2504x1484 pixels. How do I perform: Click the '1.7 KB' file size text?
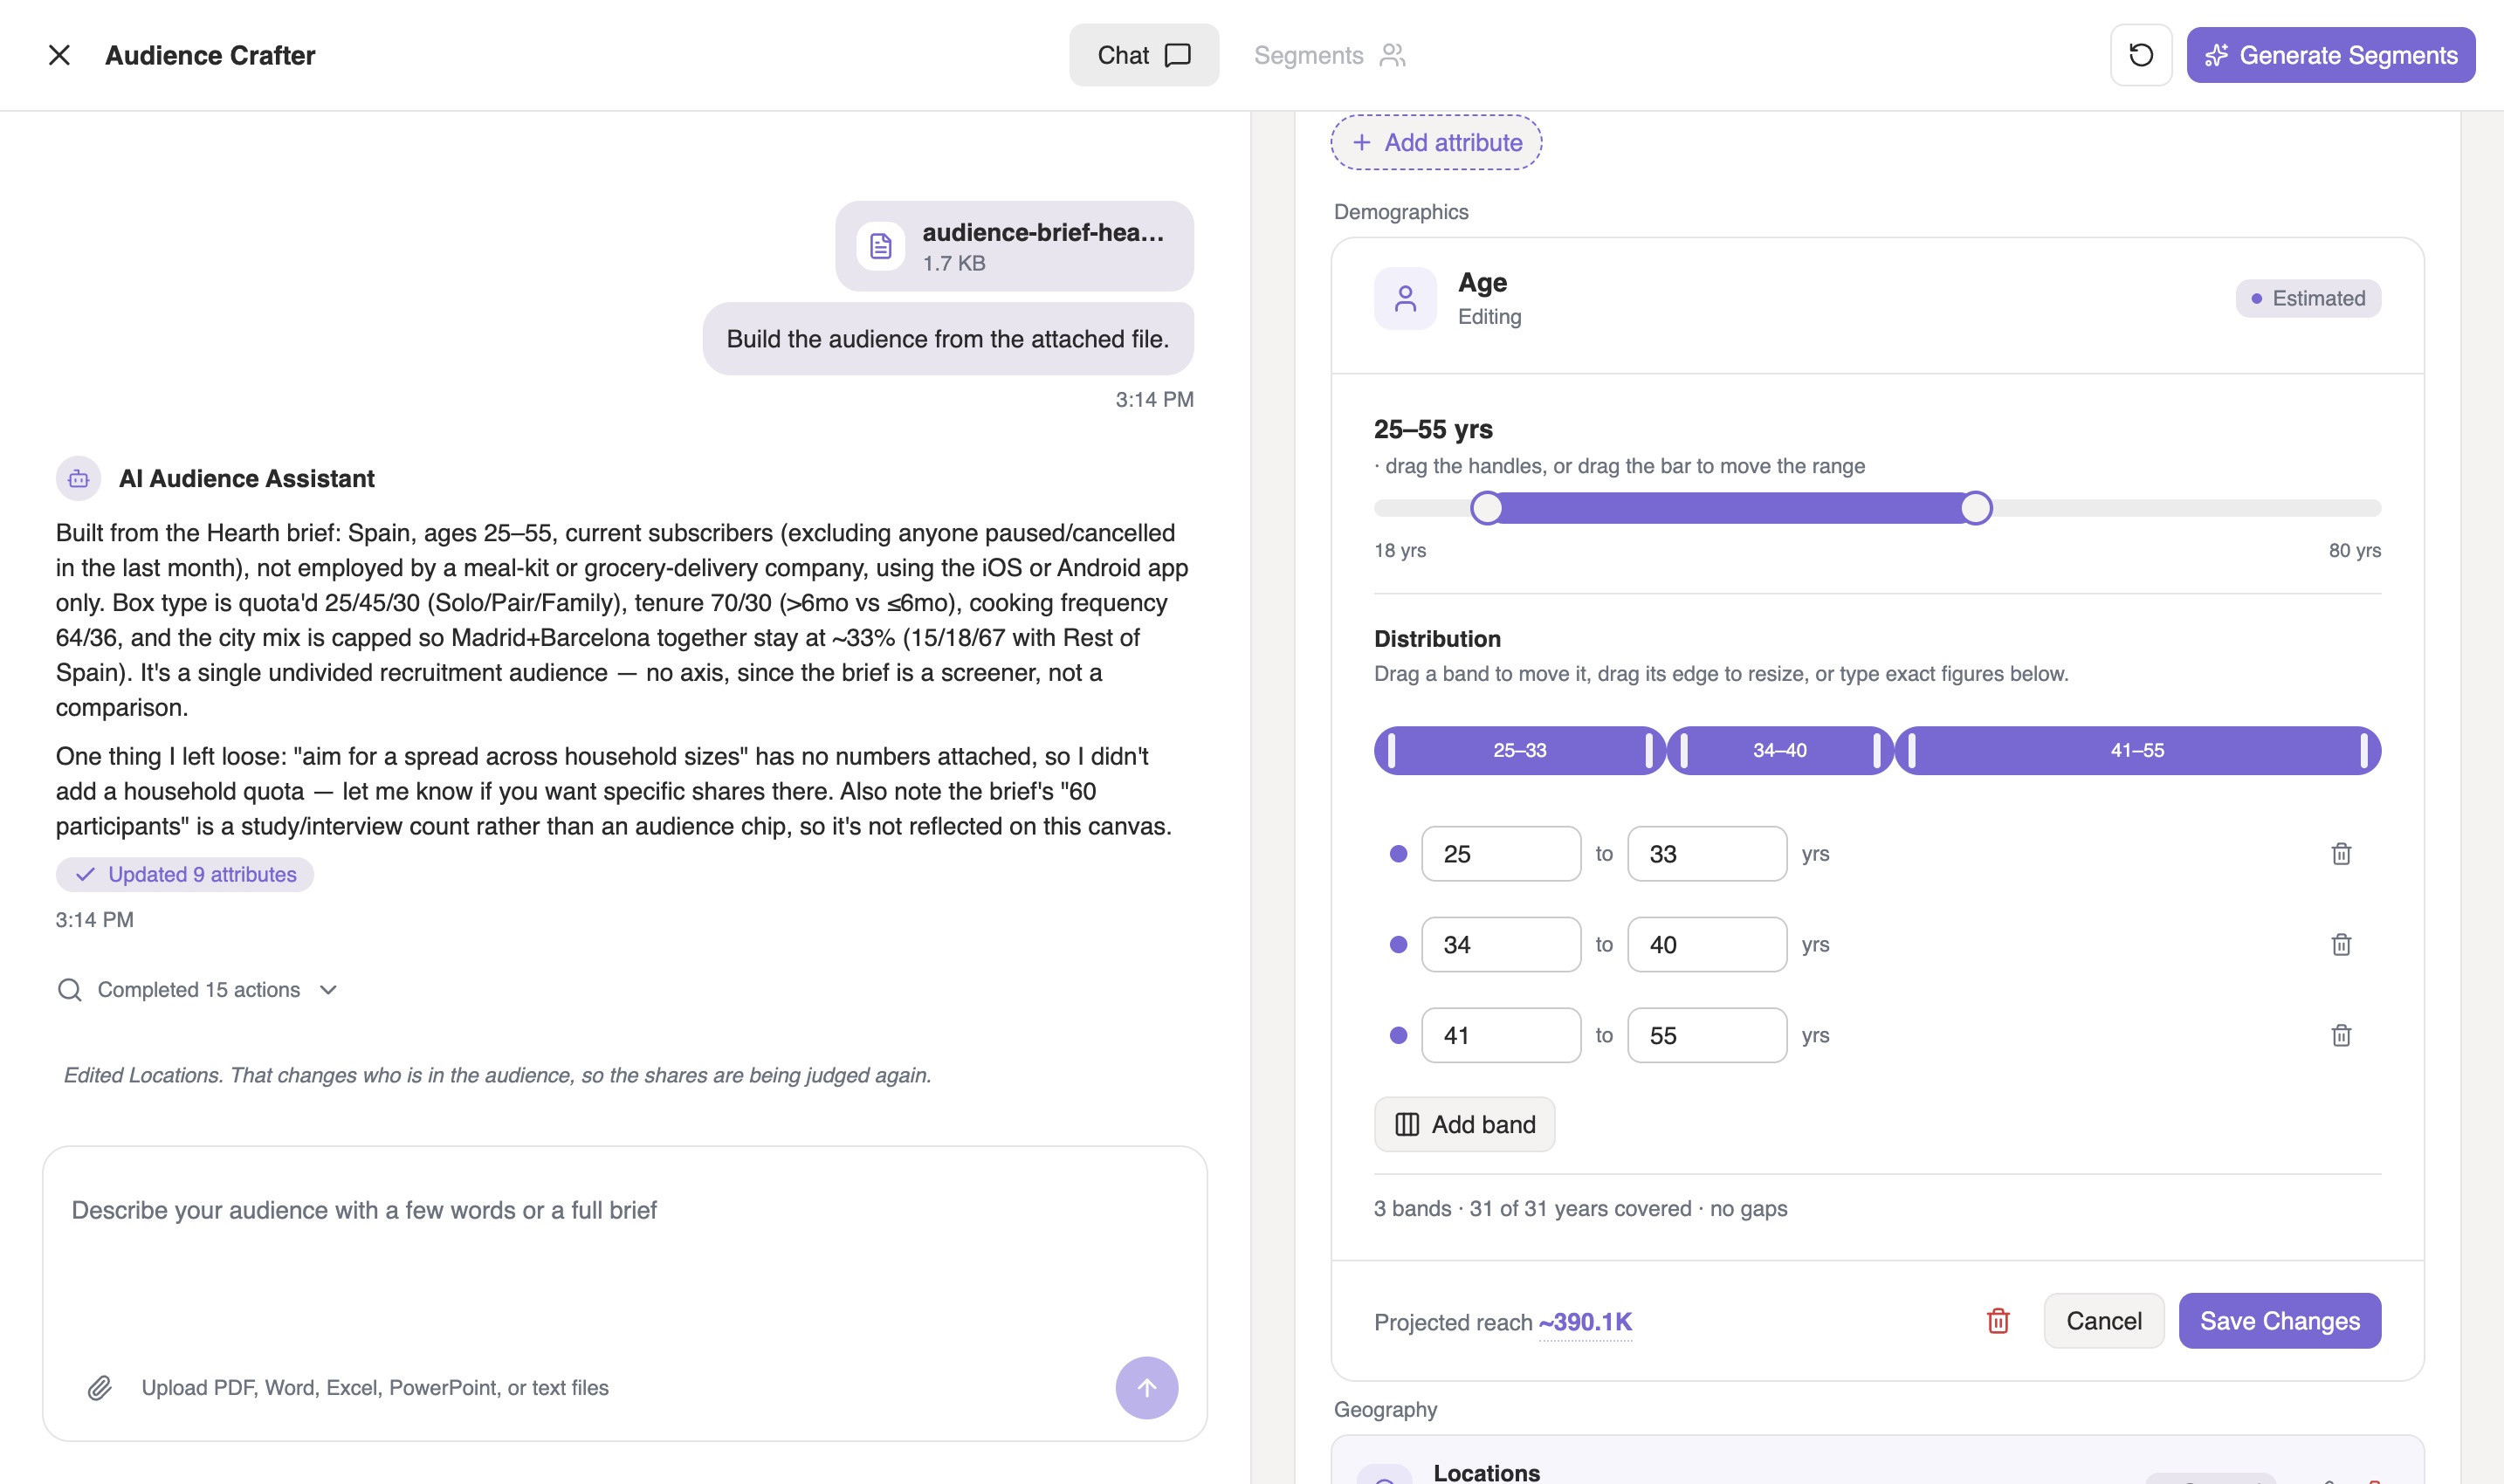pos(954,263)
